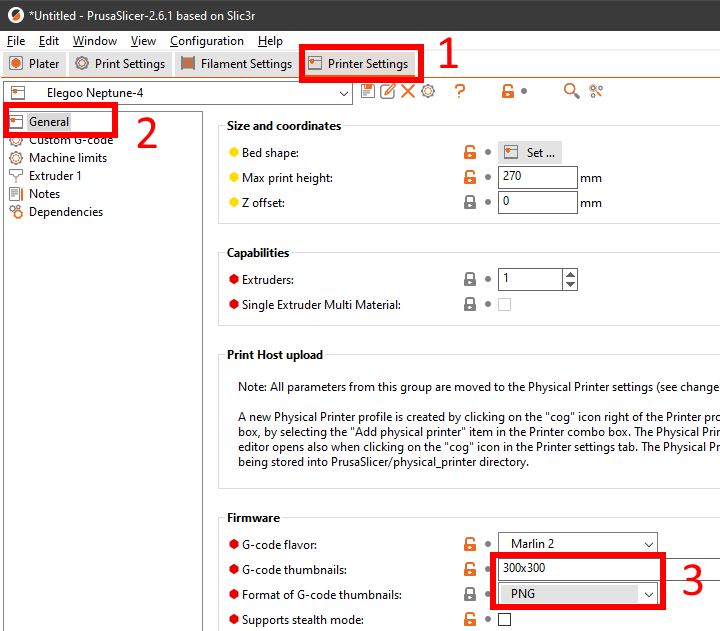The width and height of the screenshot is (720, 631).
Task: Open the Edit menu
Action: [49, 41]
